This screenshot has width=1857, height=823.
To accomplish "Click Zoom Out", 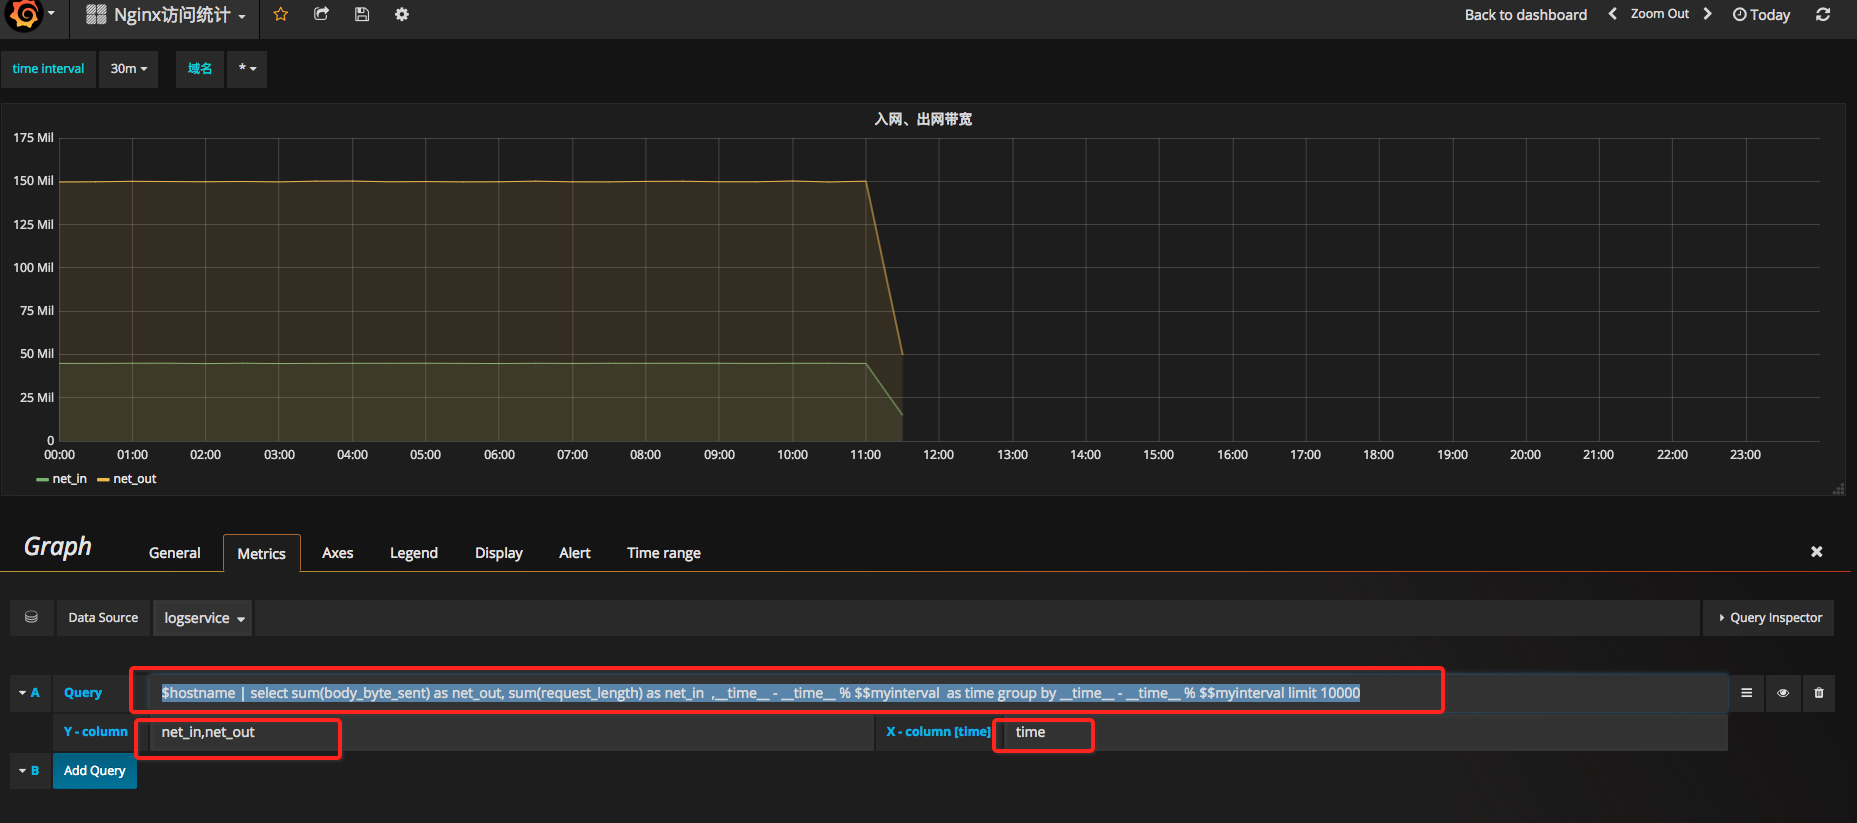I will (1660, 14).
